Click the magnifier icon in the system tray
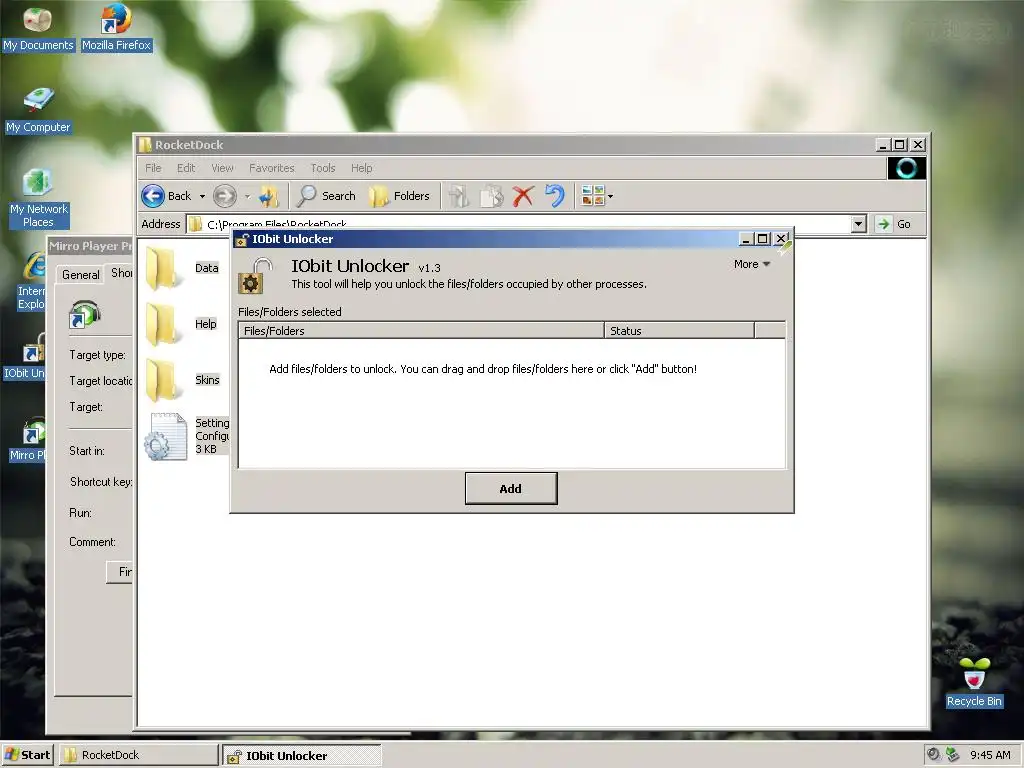Image resolution: width=1024 pixels, height=768 pixels. [934, 754]
